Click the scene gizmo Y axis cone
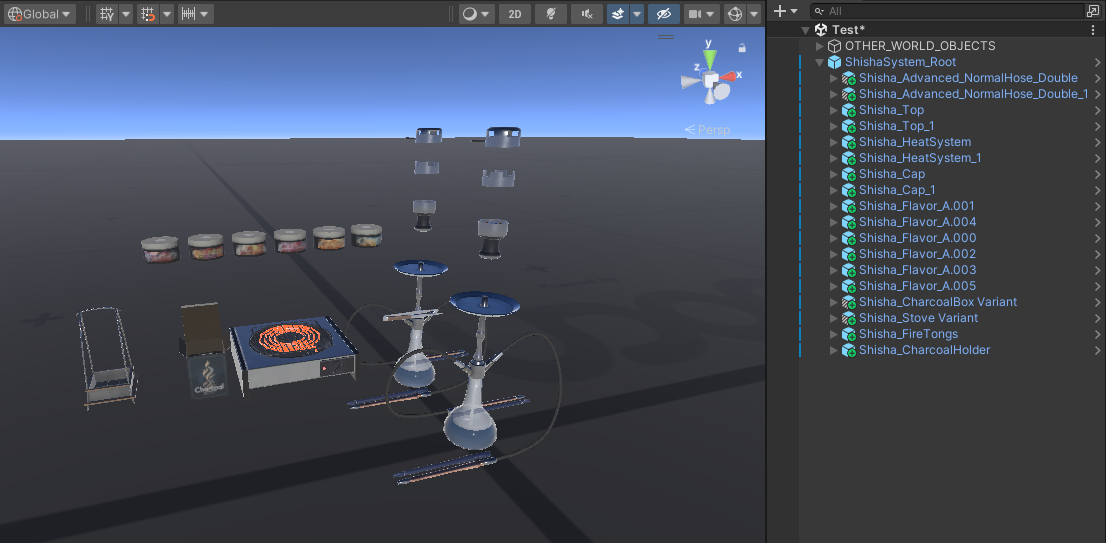This screenshot has height=543, width=1106. click(710, 58)
